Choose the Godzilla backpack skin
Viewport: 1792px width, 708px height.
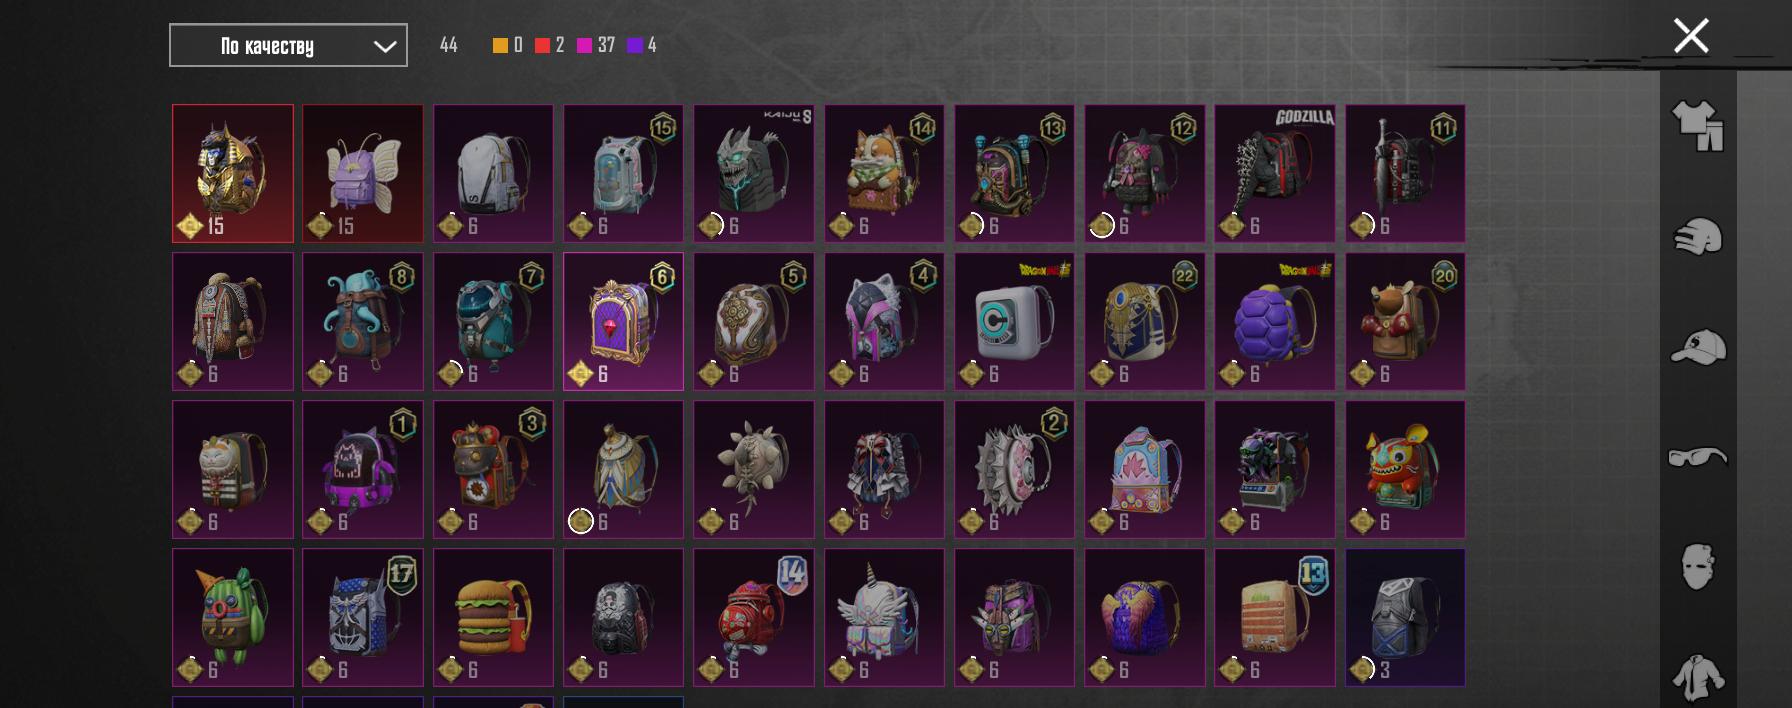pyautogui.click(x=1275, y=173)
